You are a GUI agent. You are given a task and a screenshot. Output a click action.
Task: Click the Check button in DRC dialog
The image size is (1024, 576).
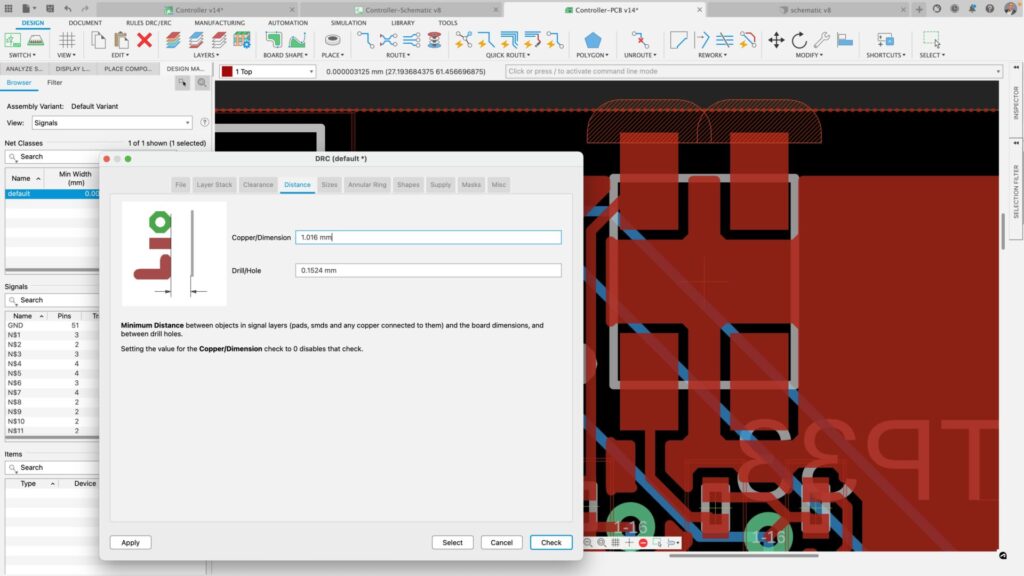coord(551,542)
